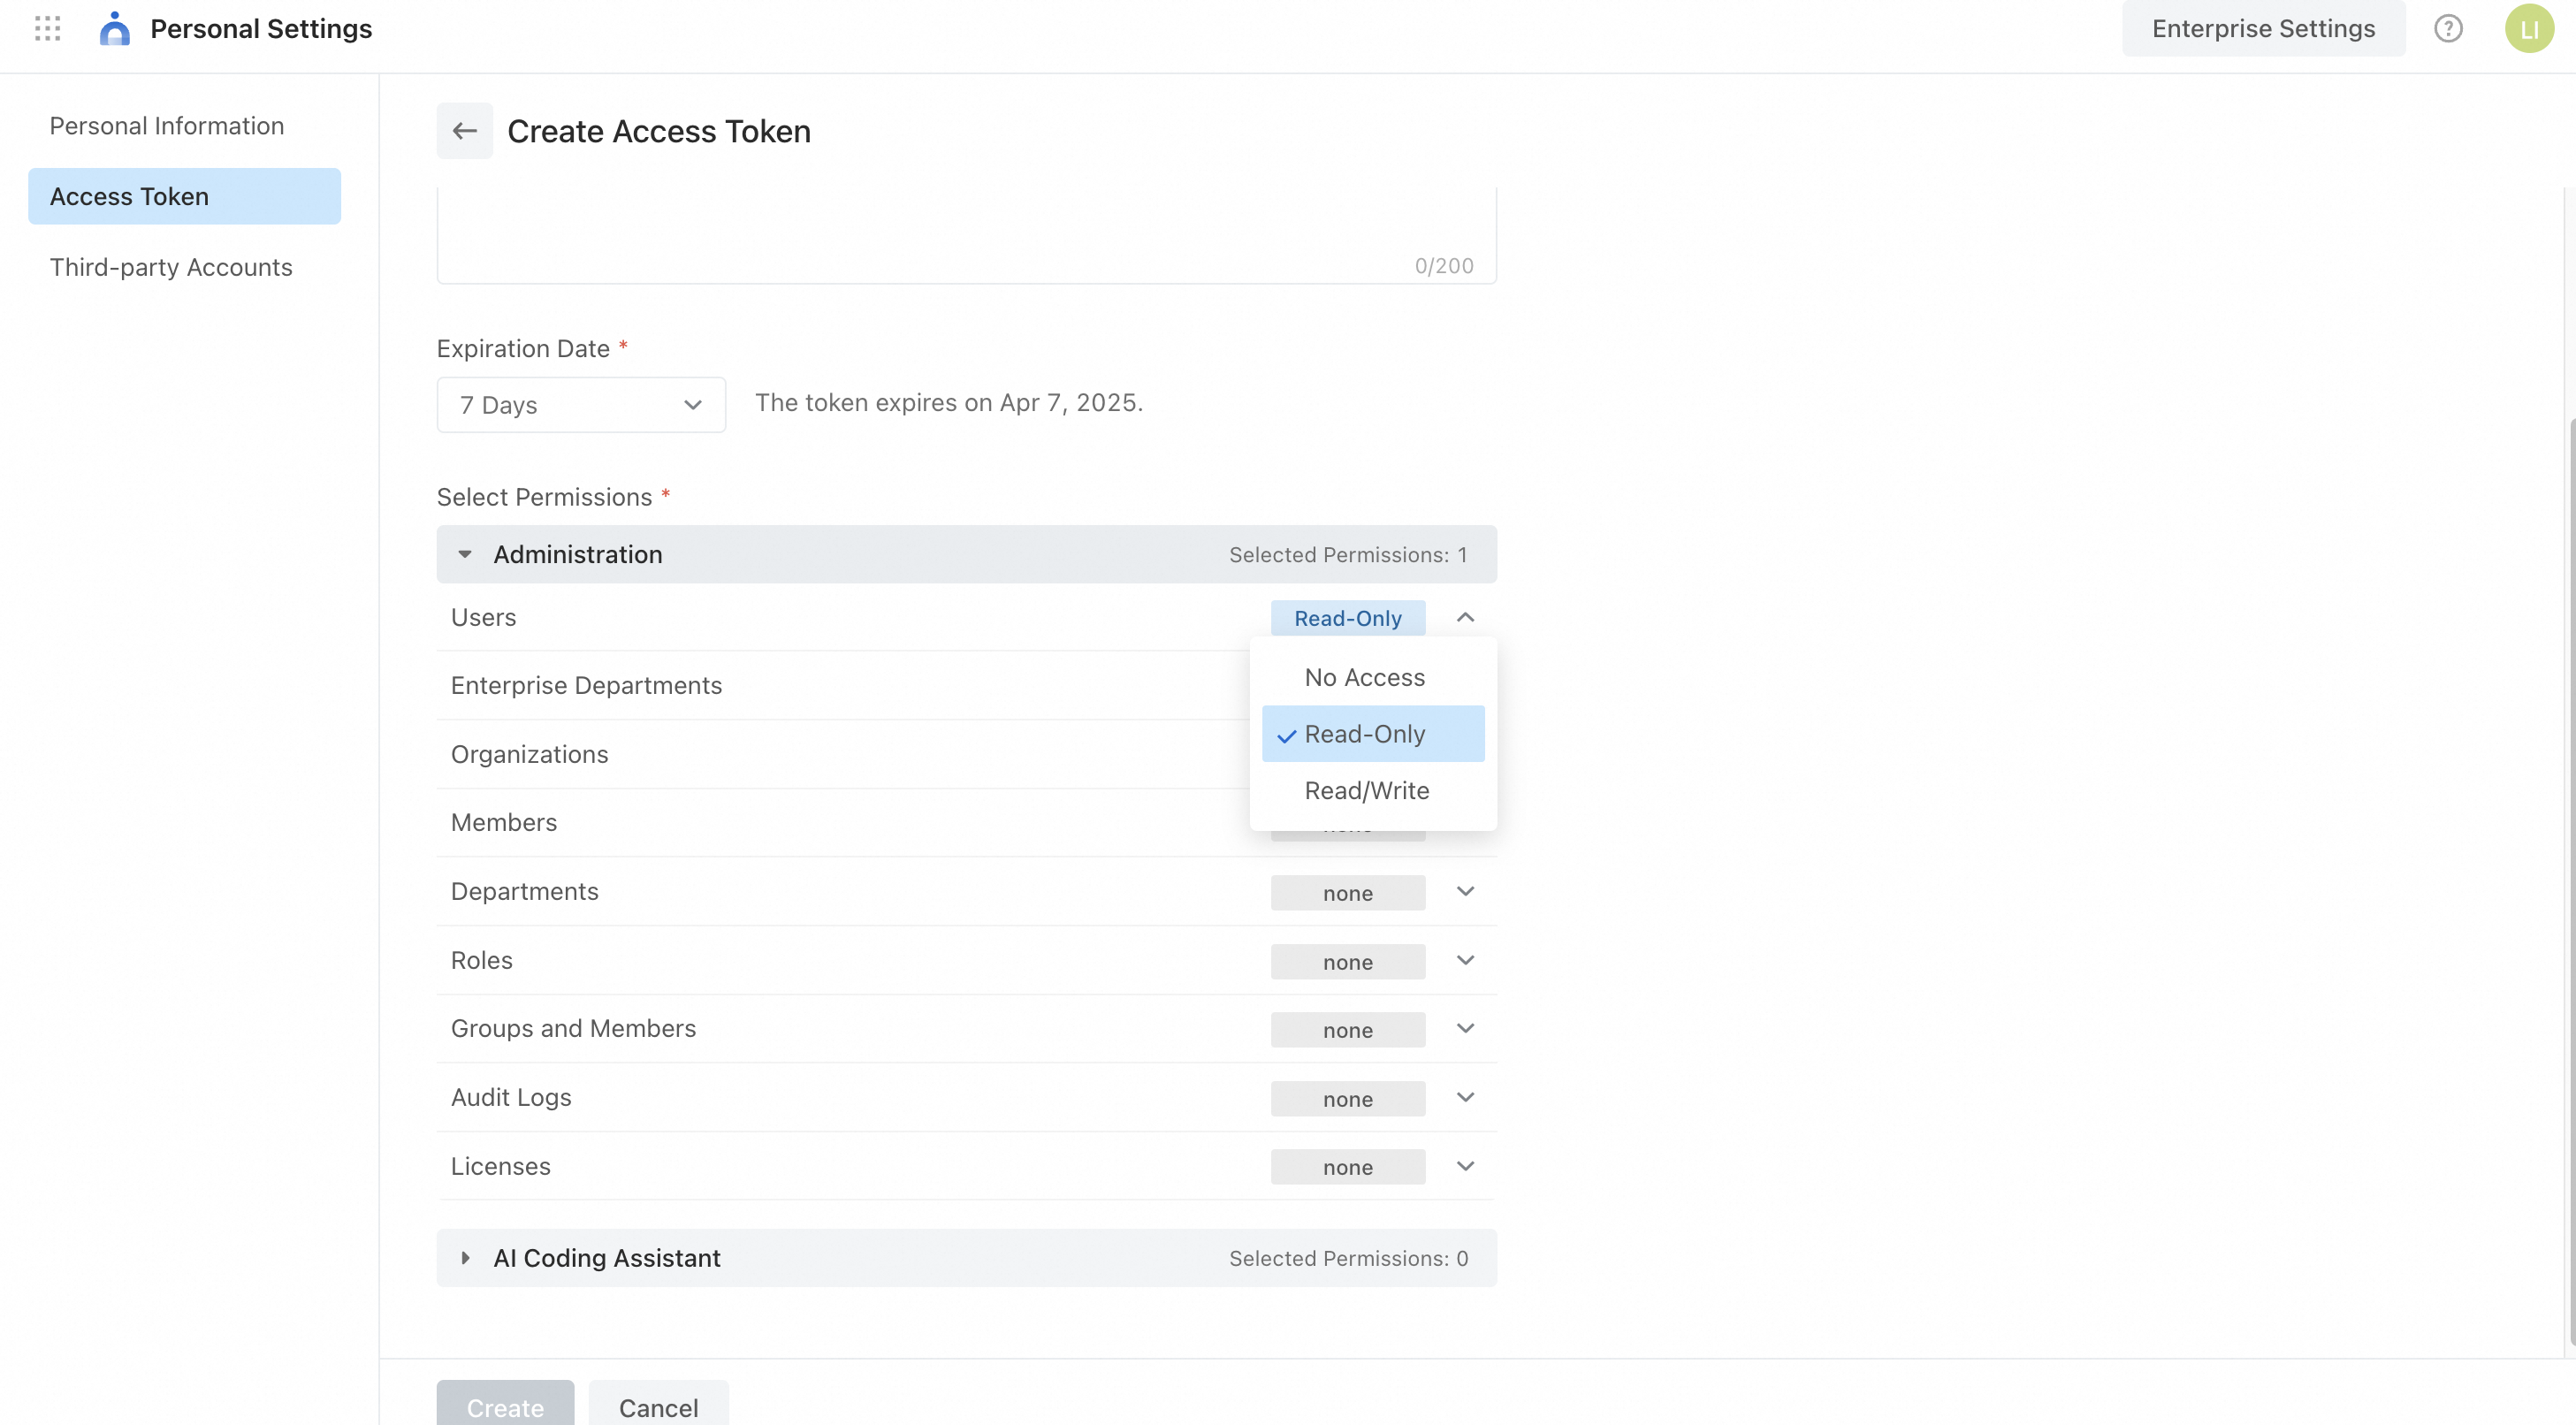Expand the AI Coding Assistant section

[465, 1258]
